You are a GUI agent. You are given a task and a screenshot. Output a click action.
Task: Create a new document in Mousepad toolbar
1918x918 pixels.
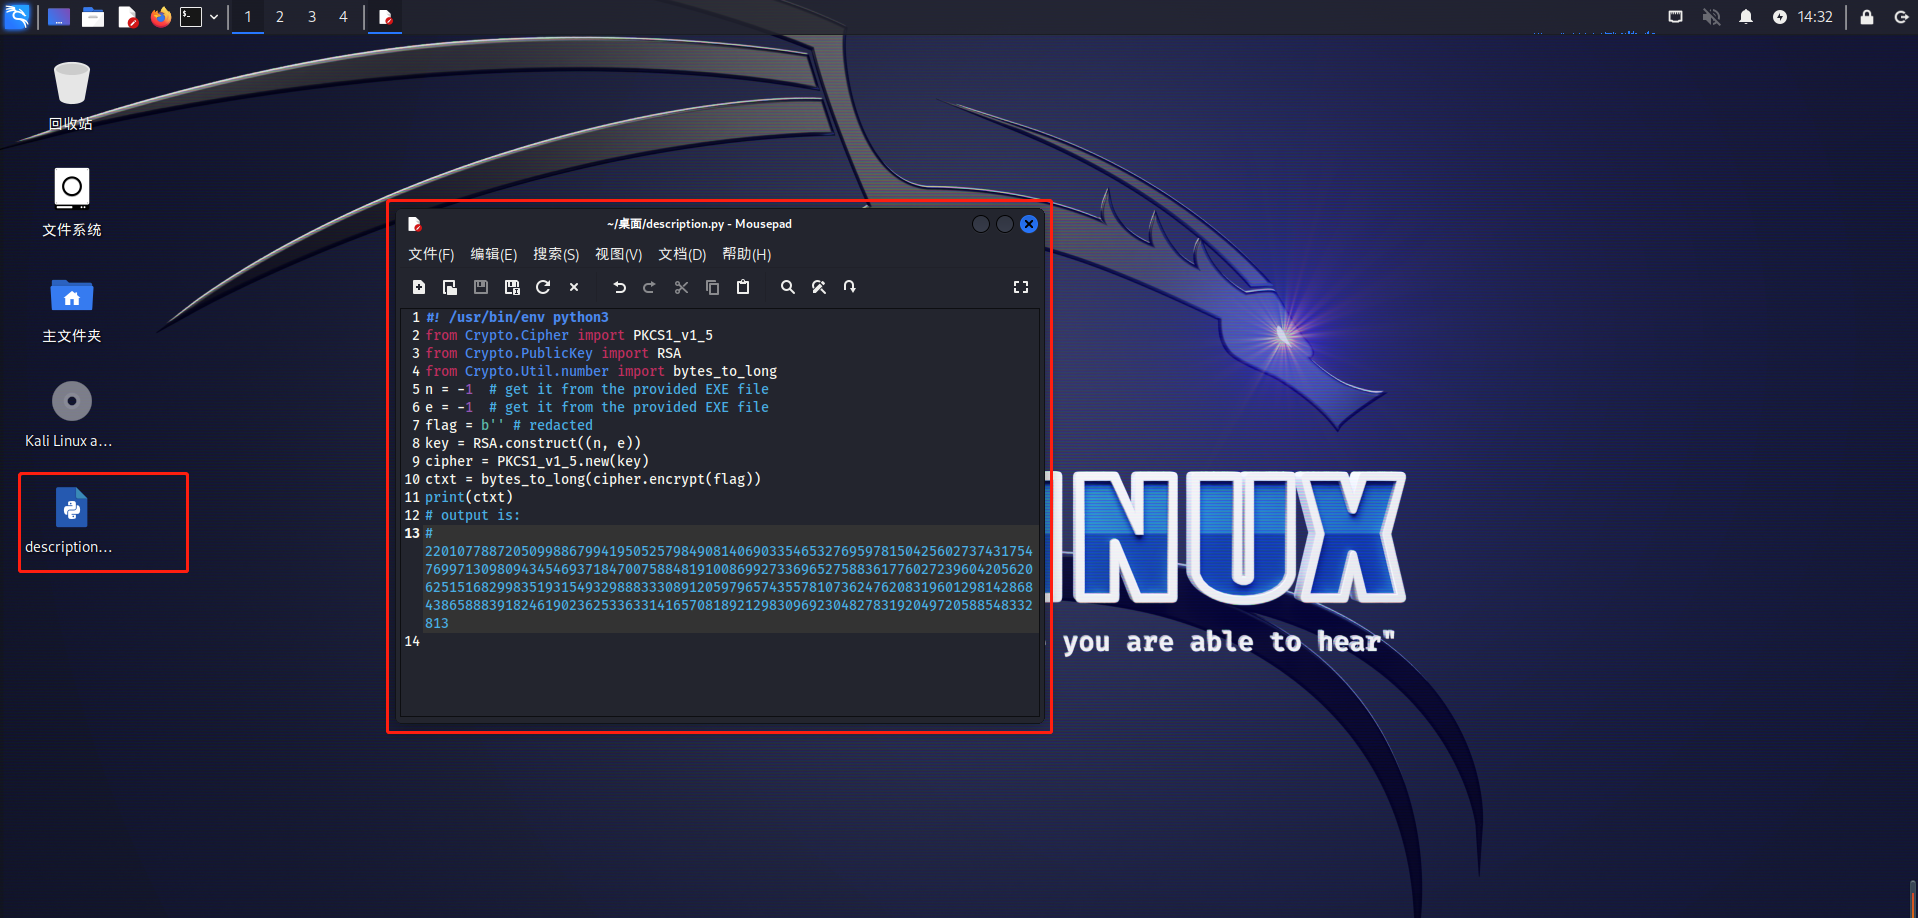[x=419, y=287]
